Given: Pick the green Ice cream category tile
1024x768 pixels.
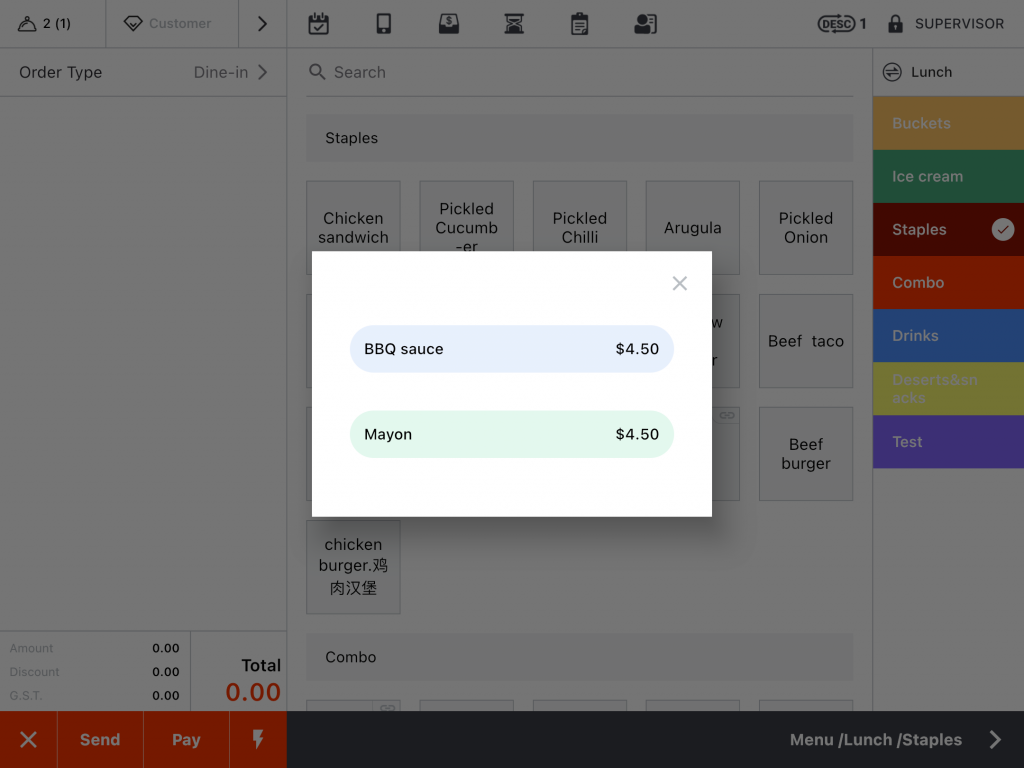Looking at the screenshot, I should (948, 177).
